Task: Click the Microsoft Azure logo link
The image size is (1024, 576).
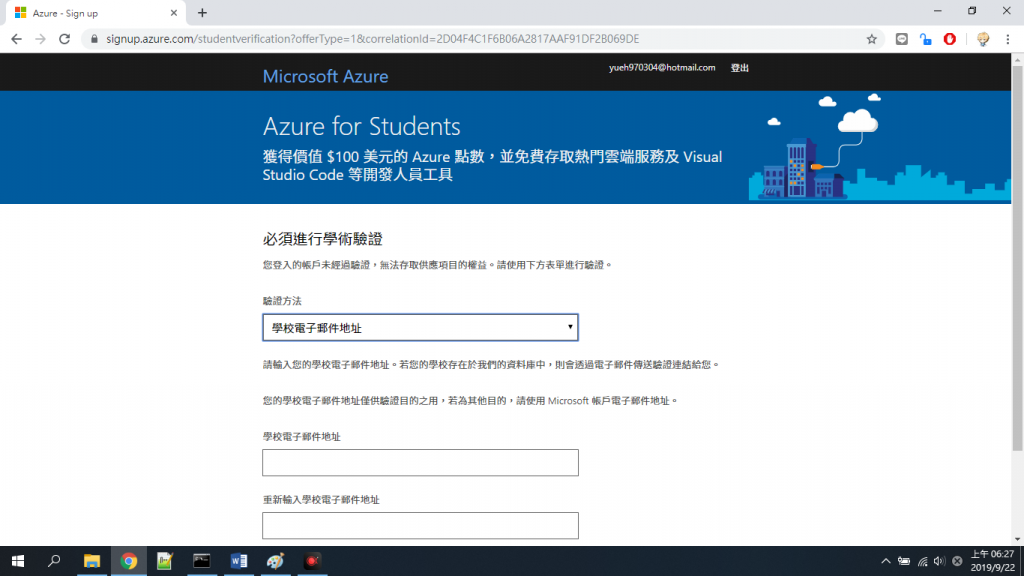Action: [325, 76]
